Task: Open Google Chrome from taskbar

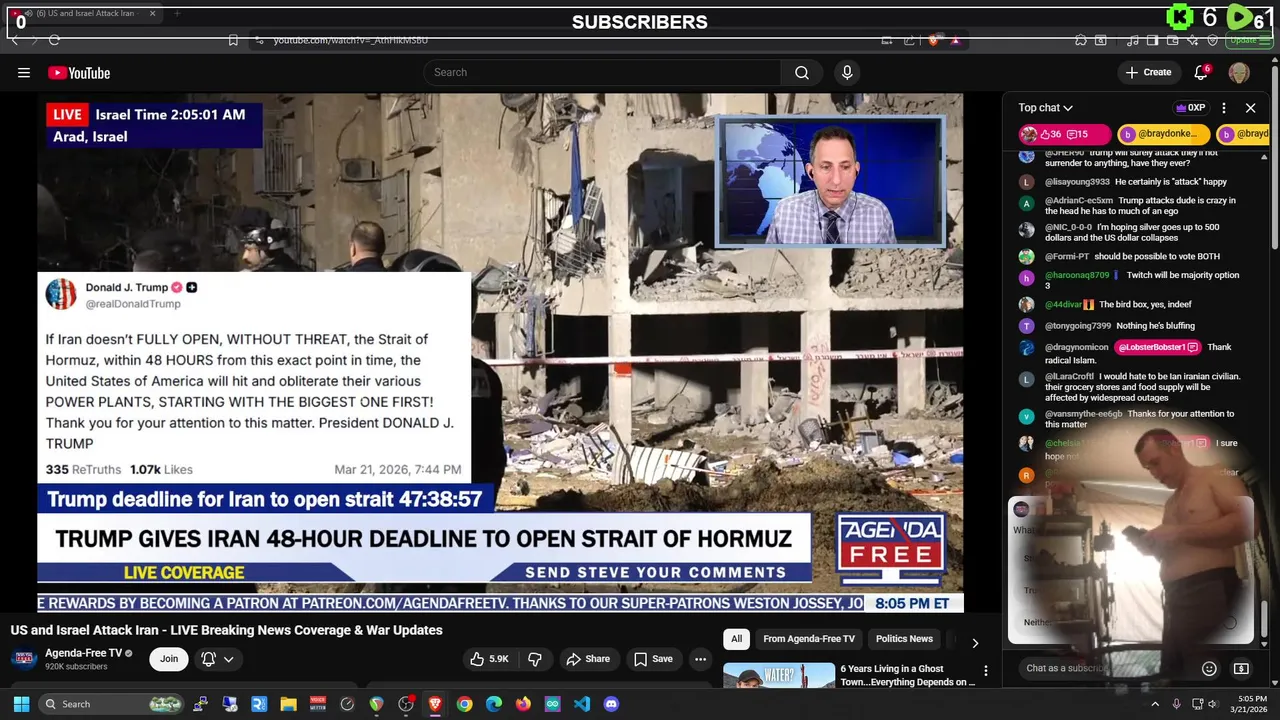Action: (464, 704)
